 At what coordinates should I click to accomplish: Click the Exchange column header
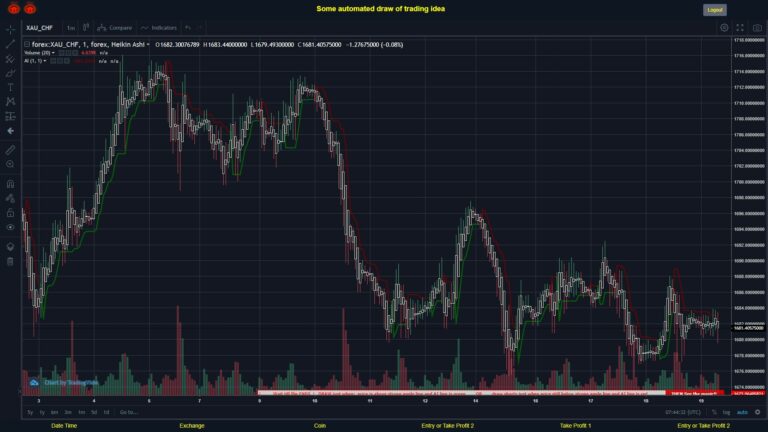pyautogui.click(x=192, y=426)
